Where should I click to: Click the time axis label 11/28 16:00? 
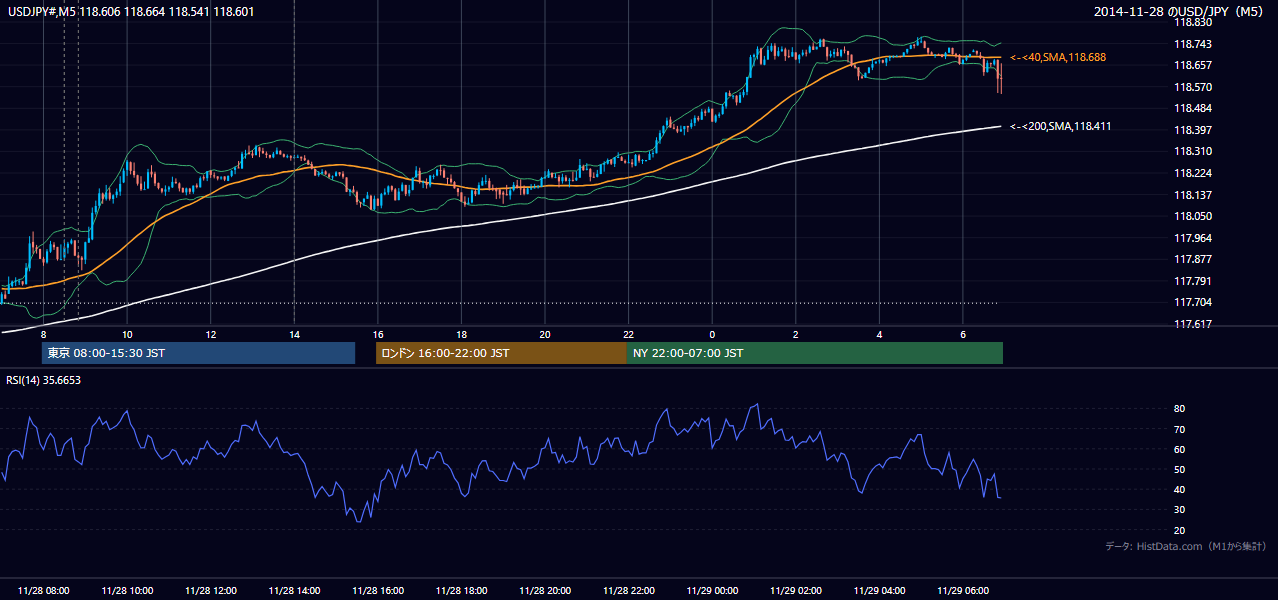click(378, 590)
